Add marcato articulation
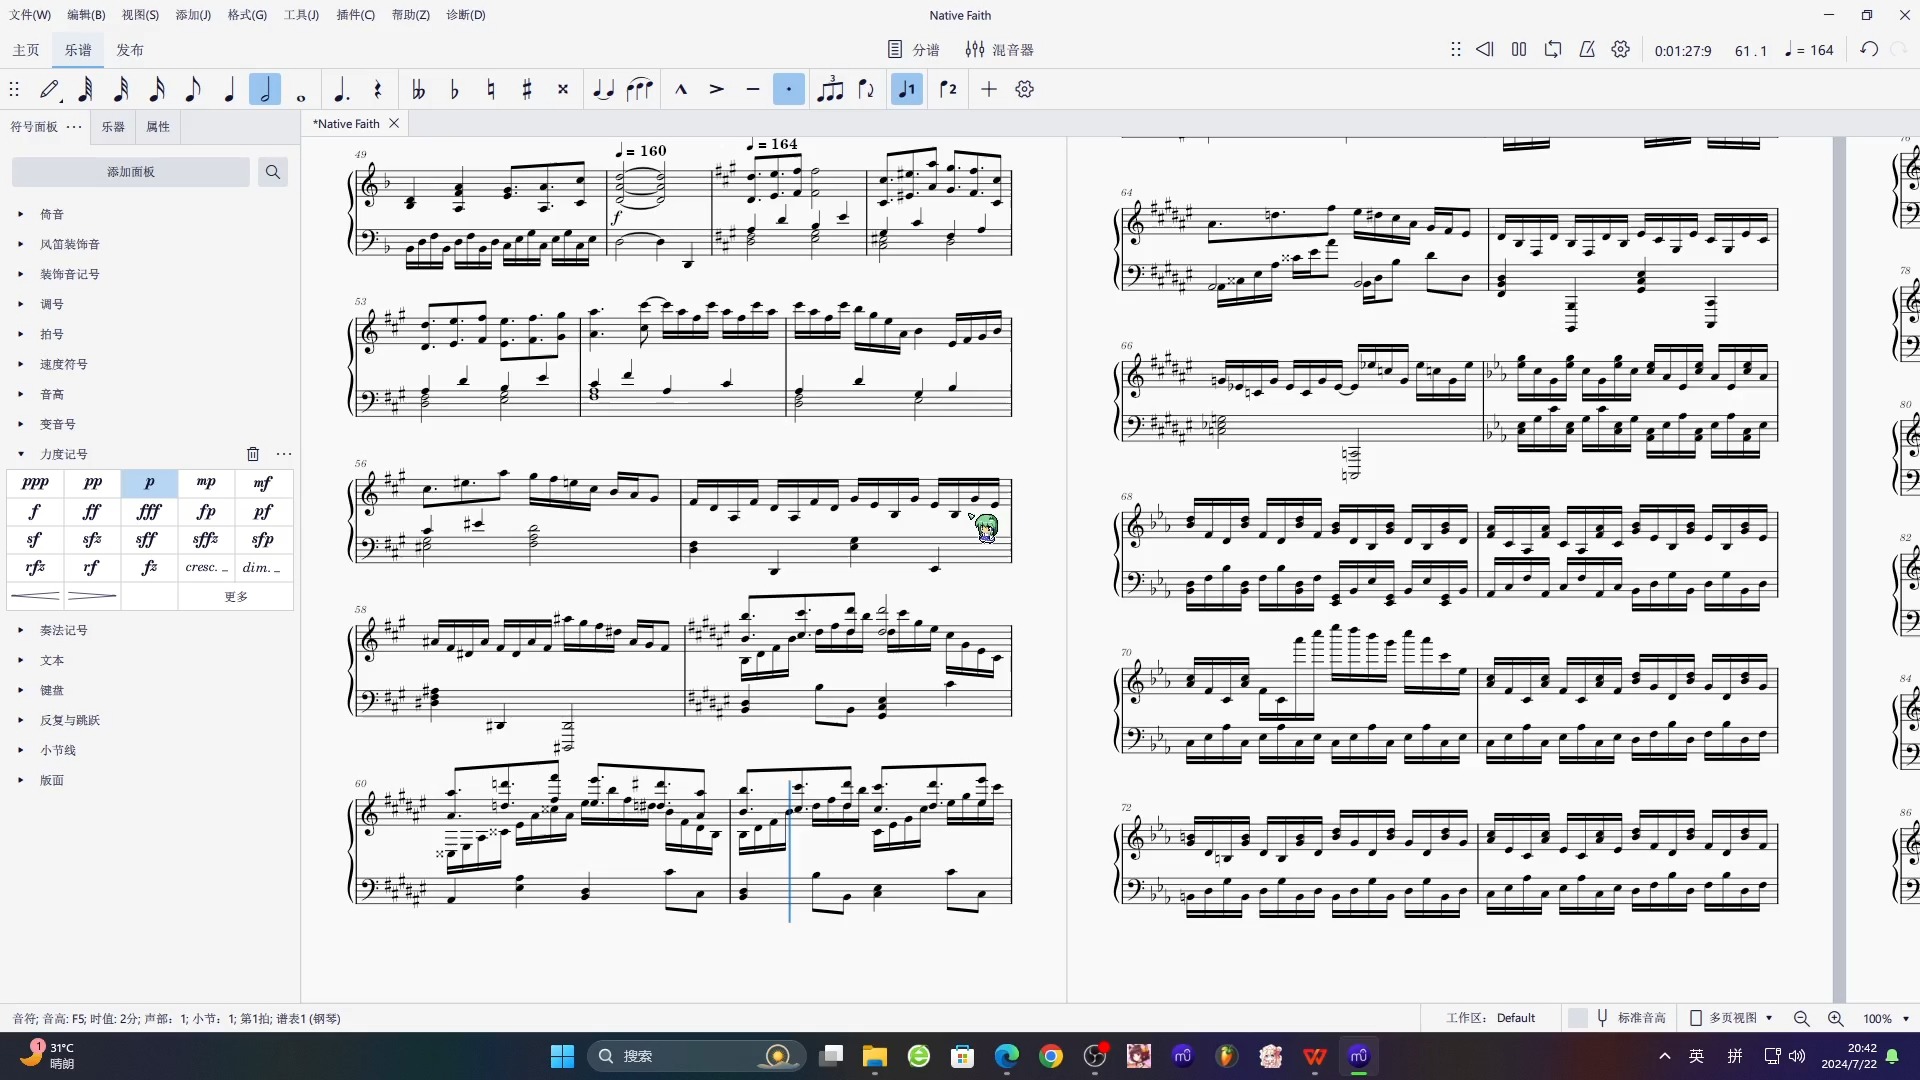This screenshot has height=1080, width=1920. pyautogui.click(x=681, y=90)
